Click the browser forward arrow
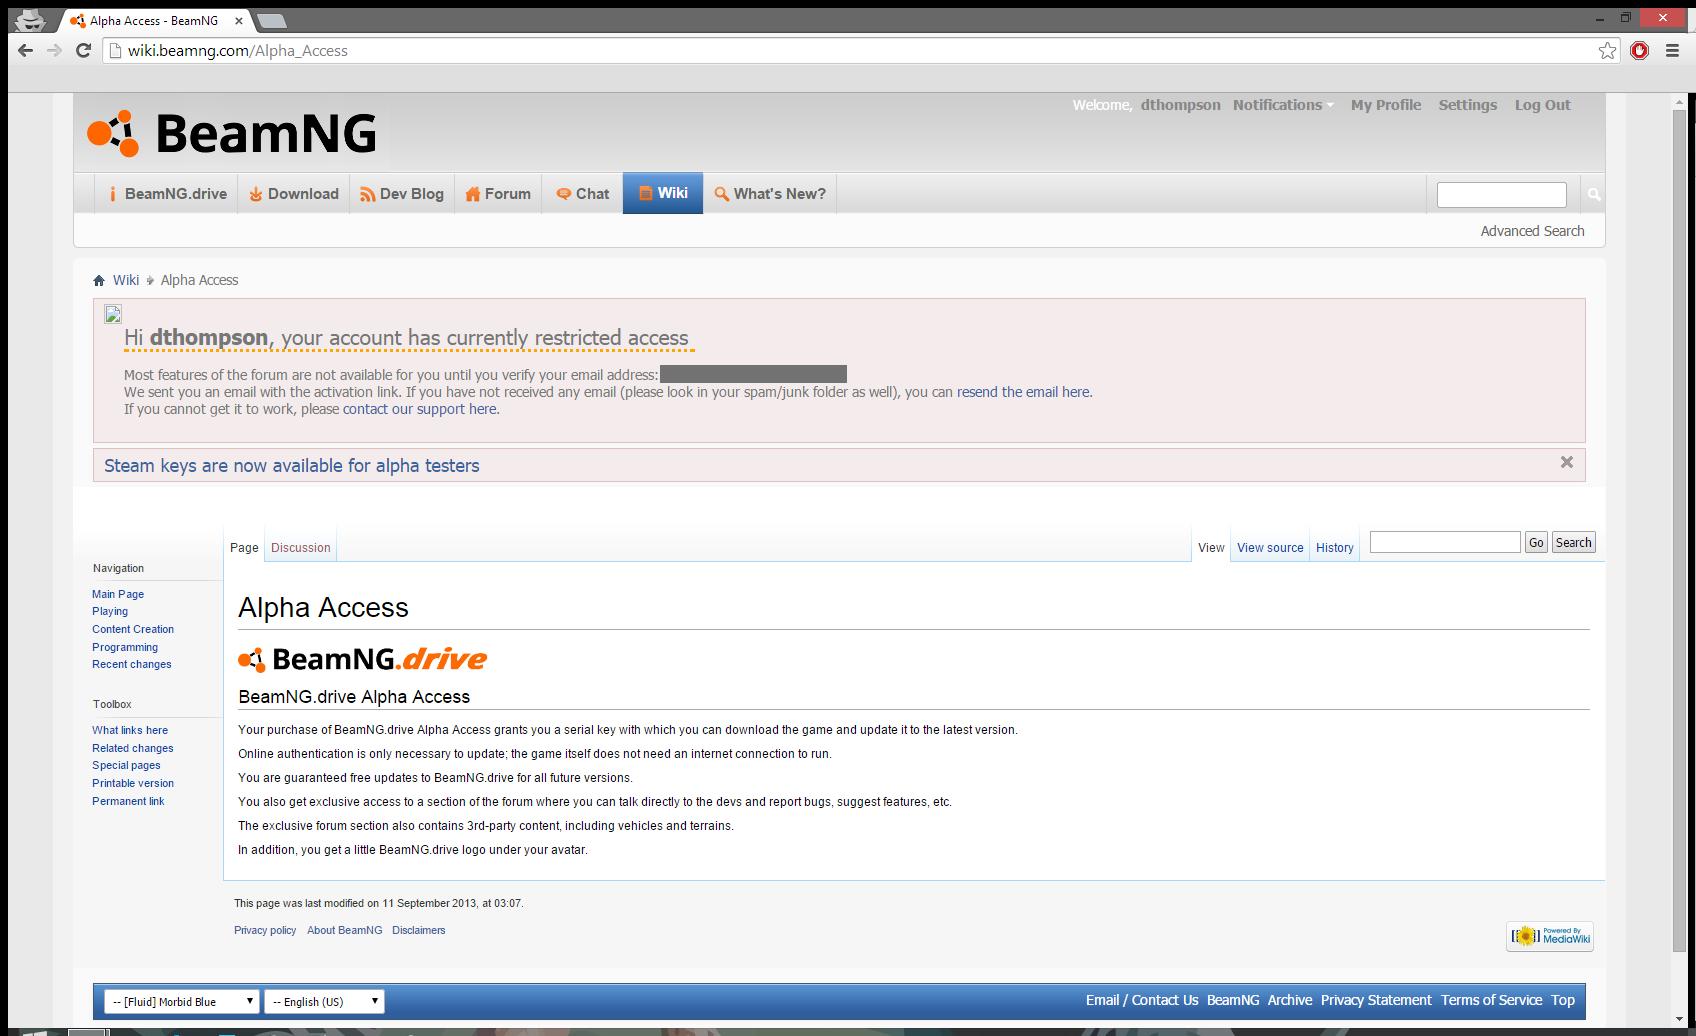This screenshot has width=1696, height=1036. coord(54,50)
